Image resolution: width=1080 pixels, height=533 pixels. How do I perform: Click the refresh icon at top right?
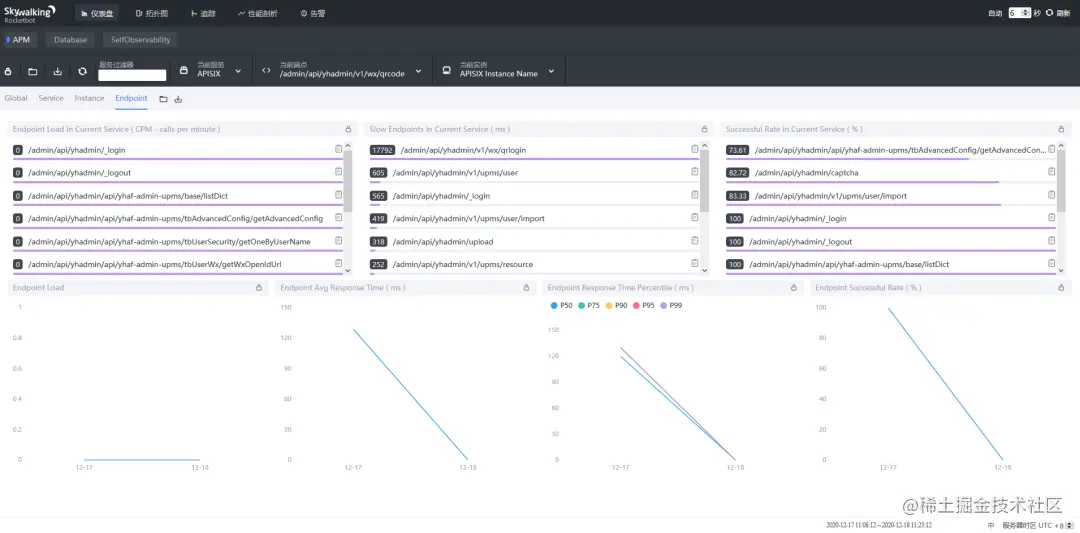pos(1049,13)
